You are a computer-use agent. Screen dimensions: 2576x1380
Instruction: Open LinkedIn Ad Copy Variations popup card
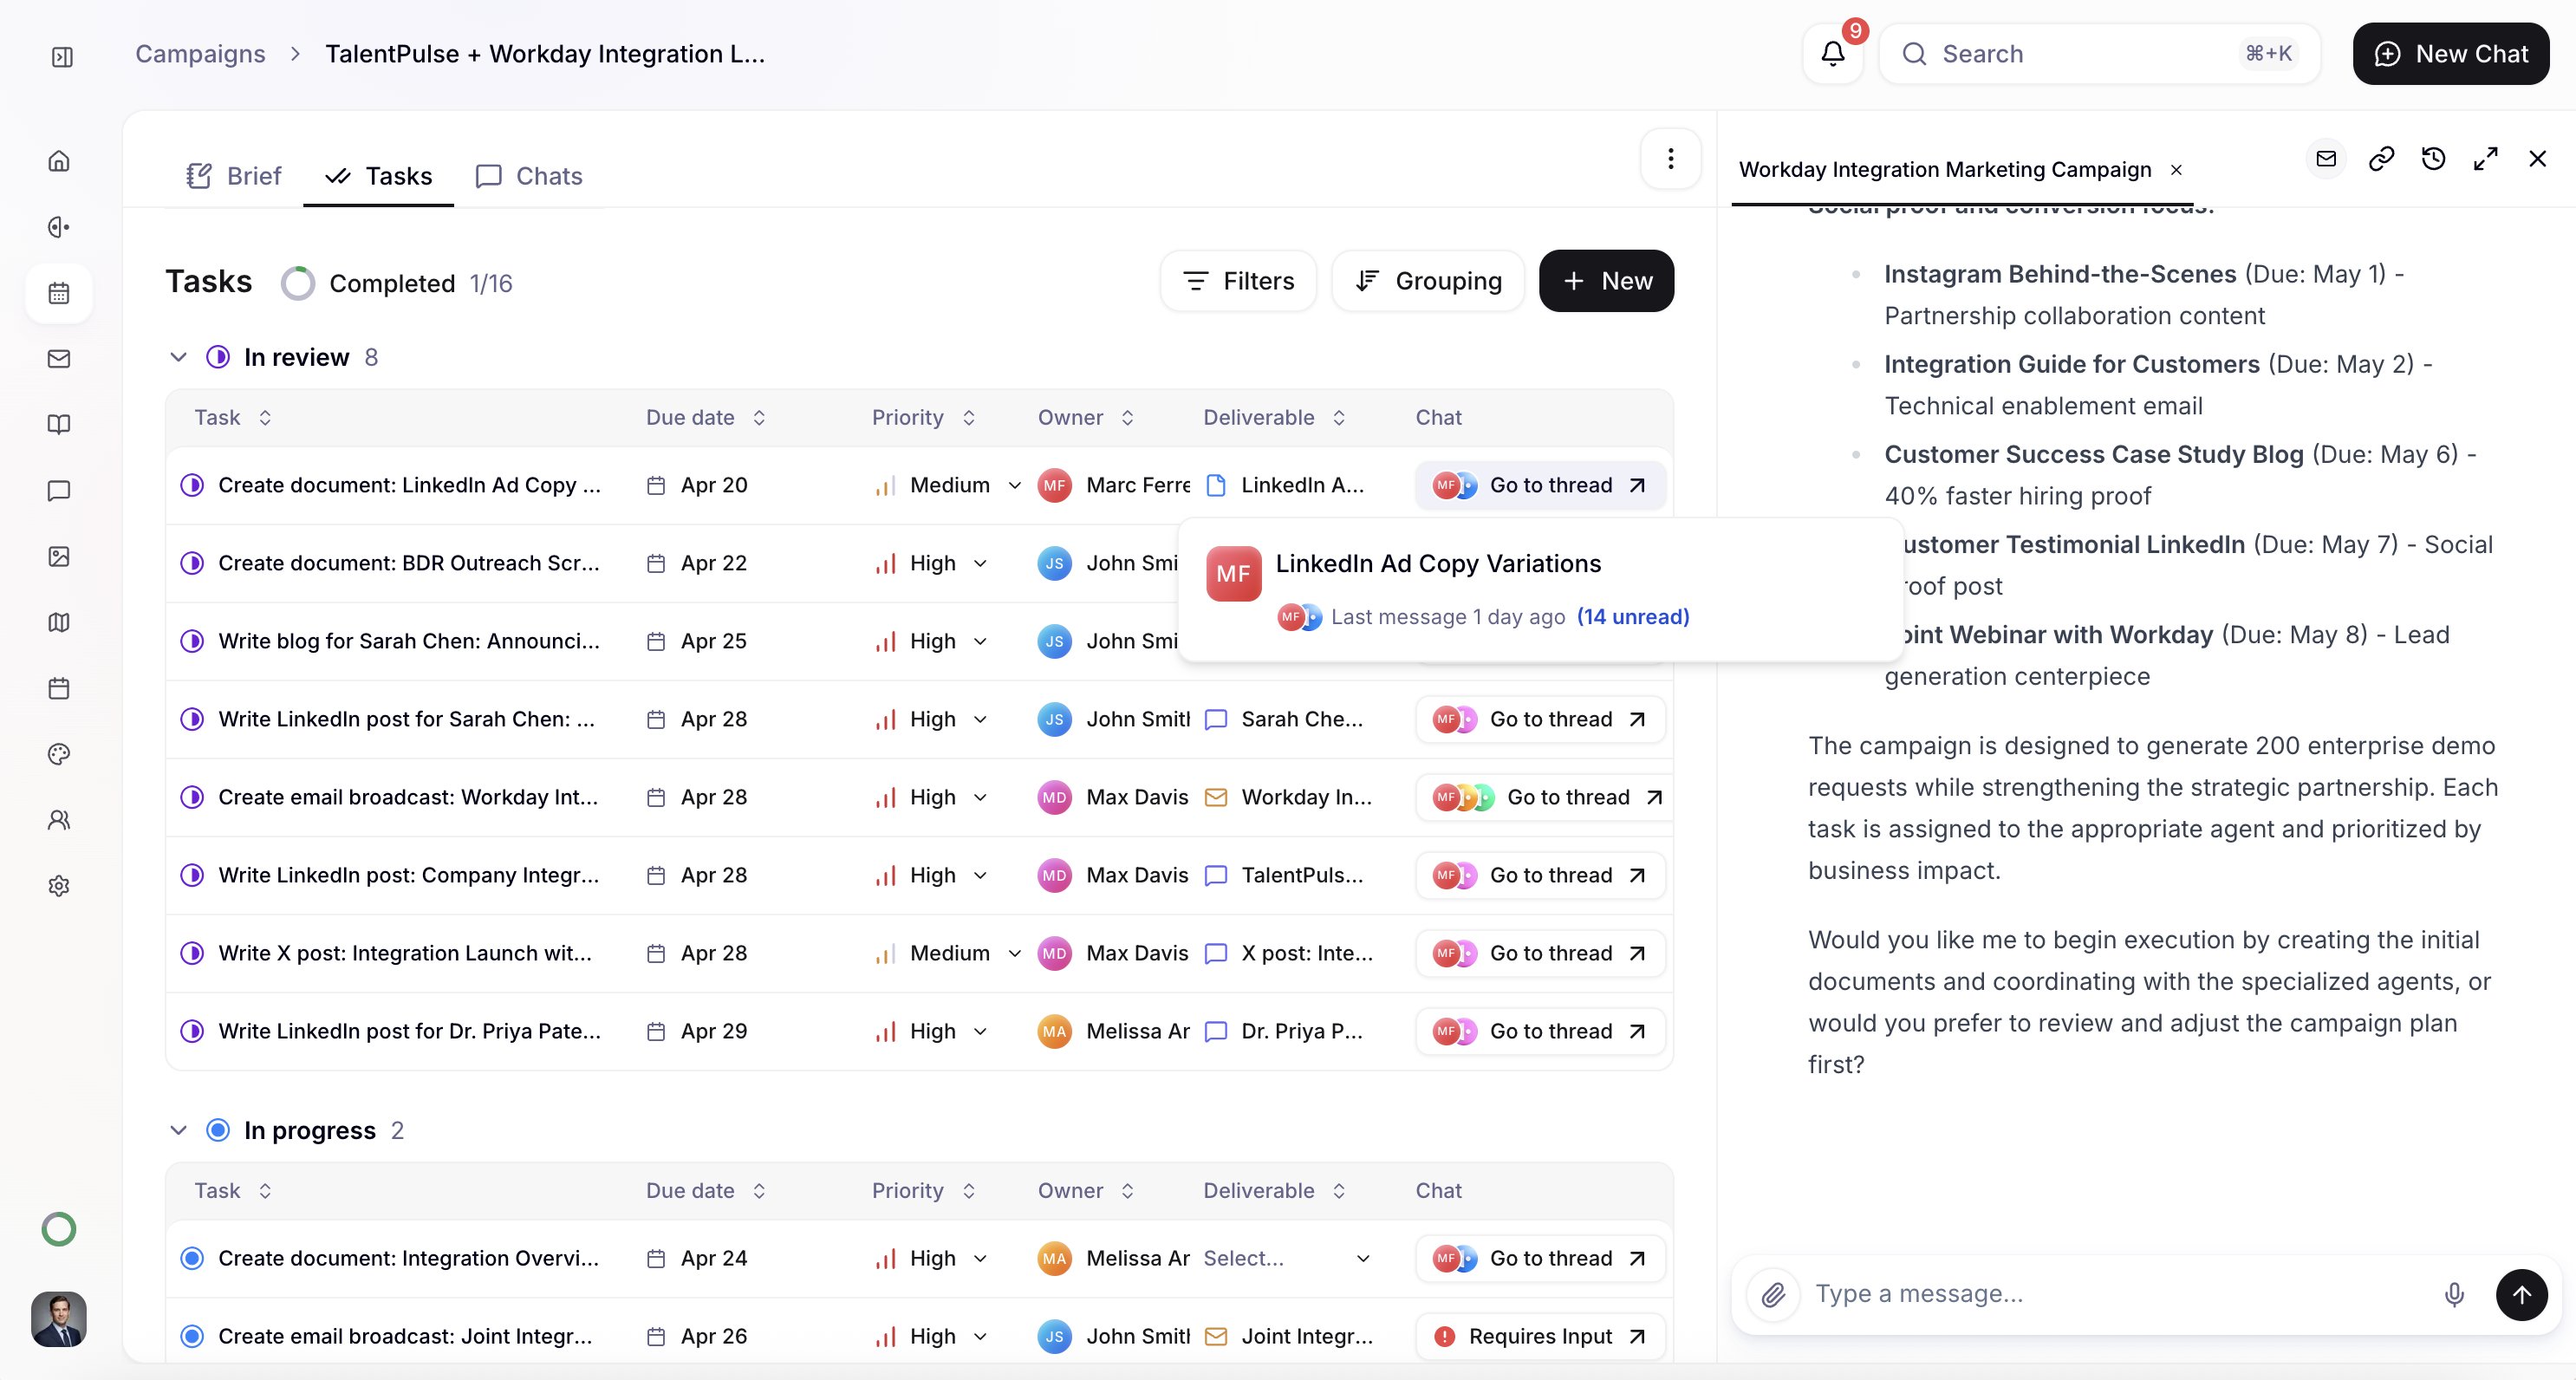(1540, 589)
